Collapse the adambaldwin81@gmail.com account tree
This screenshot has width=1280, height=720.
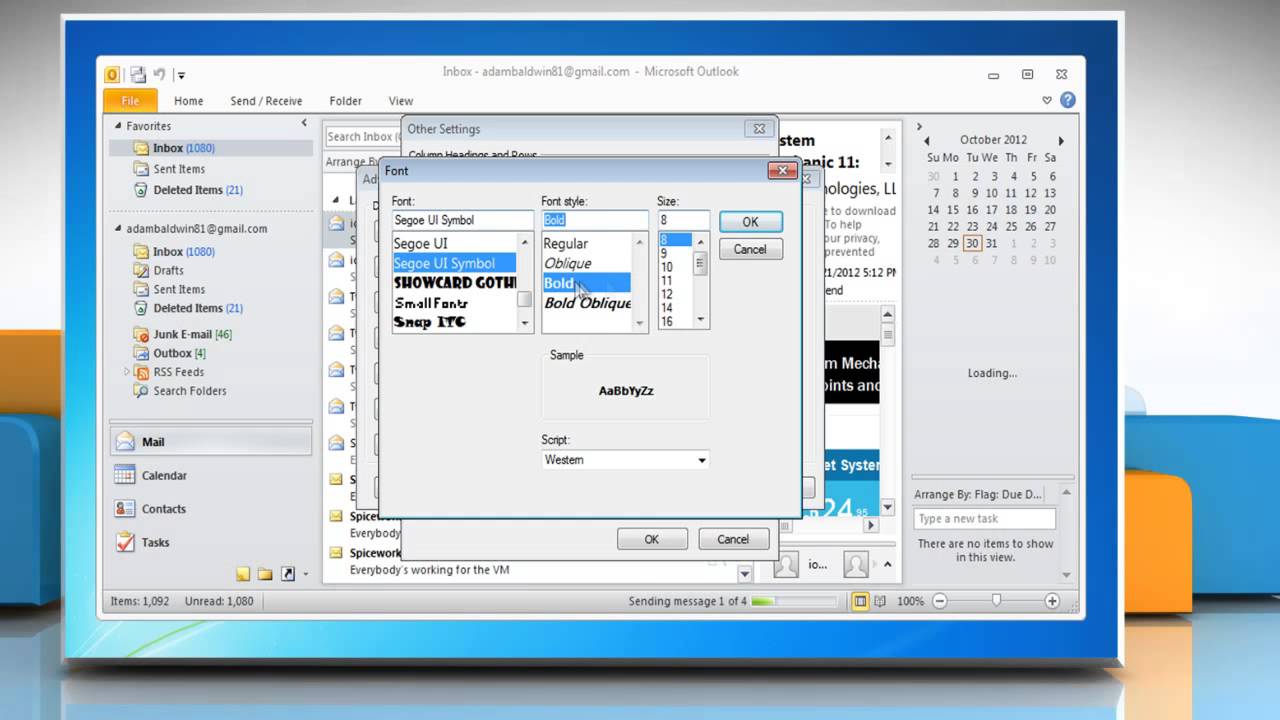pyautogui.click(x=117, y=228)
